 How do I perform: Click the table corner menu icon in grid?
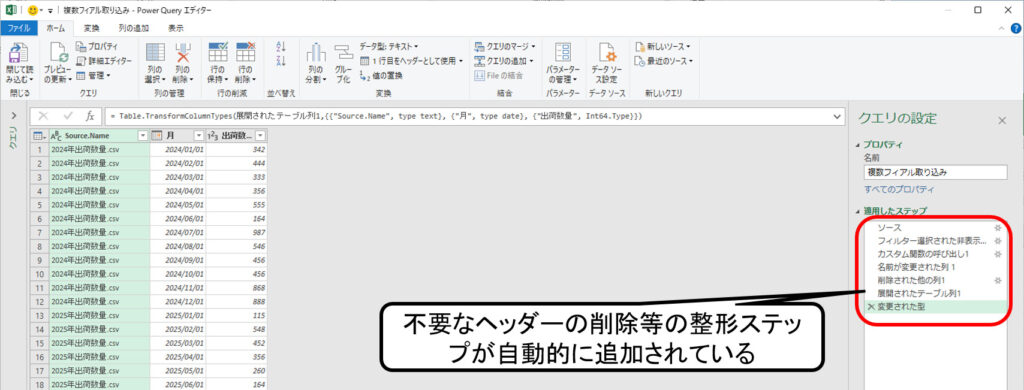pyautogui.click(x=39, y=135)
